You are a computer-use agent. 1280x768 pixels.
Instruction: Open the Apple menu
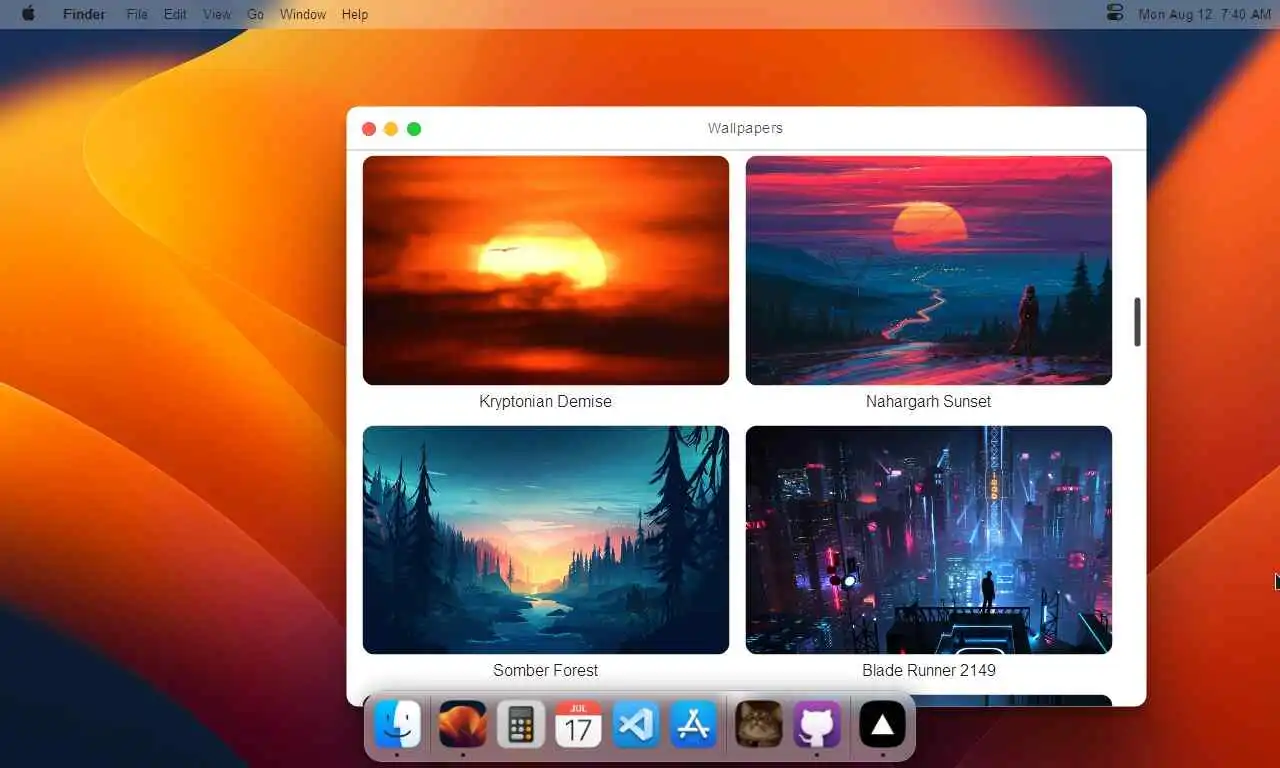pos(28,14)
